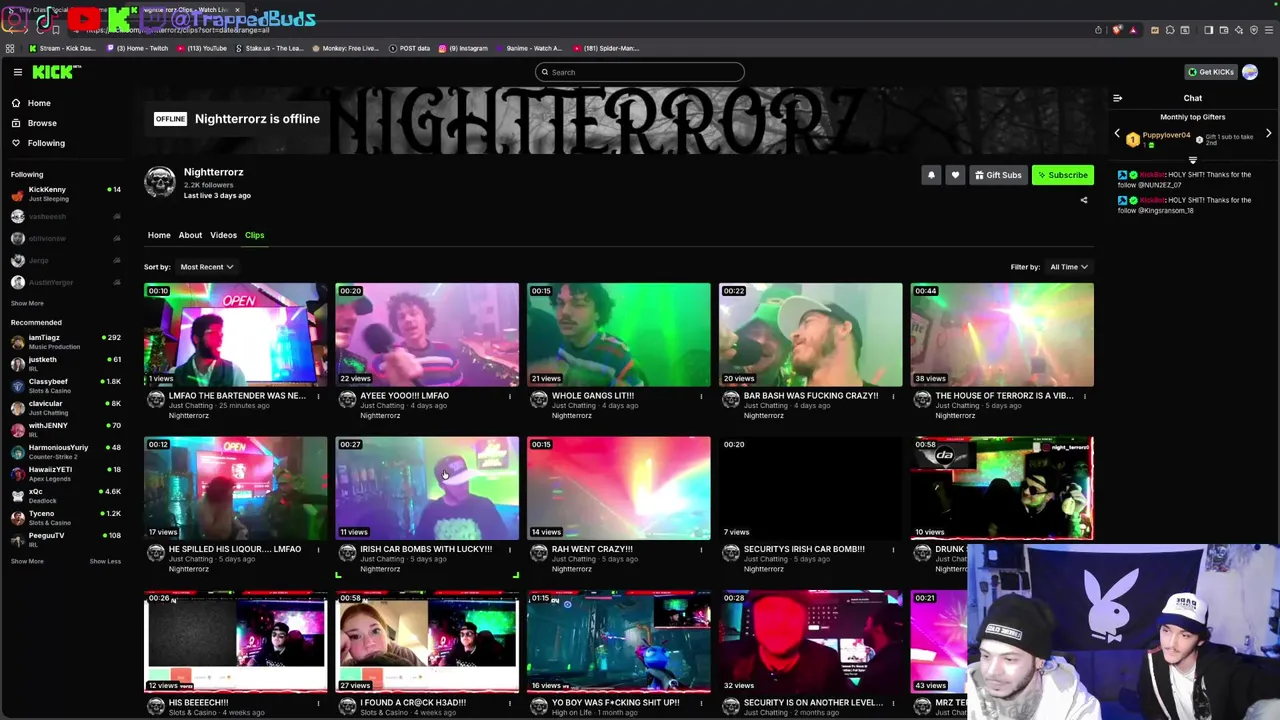
Task: Toggle the sidebar hamburger menu
Action: pos(17,72)
